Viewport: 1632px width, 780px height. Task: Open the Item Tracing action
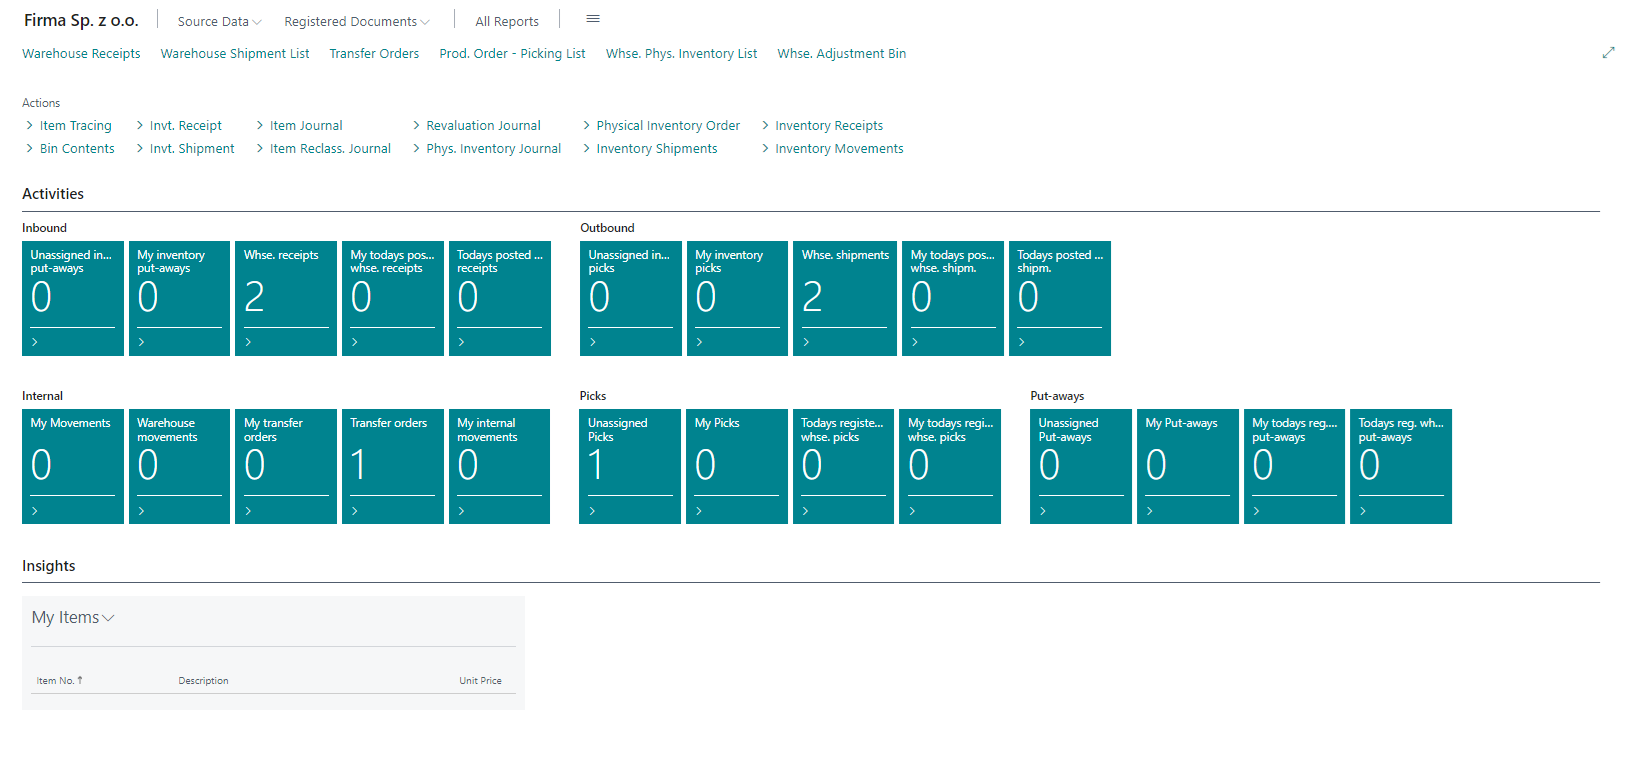[75, 126]
